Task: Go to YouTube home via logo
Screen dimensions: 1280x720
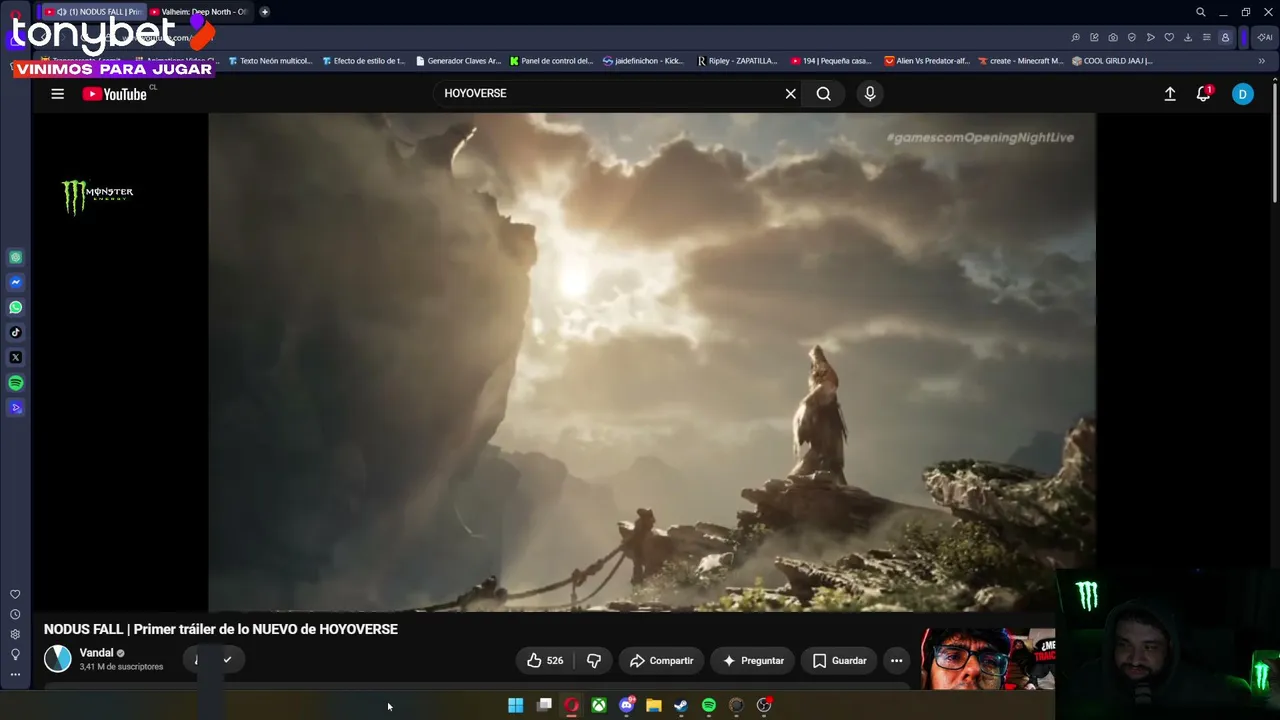Action: [115, 94]
